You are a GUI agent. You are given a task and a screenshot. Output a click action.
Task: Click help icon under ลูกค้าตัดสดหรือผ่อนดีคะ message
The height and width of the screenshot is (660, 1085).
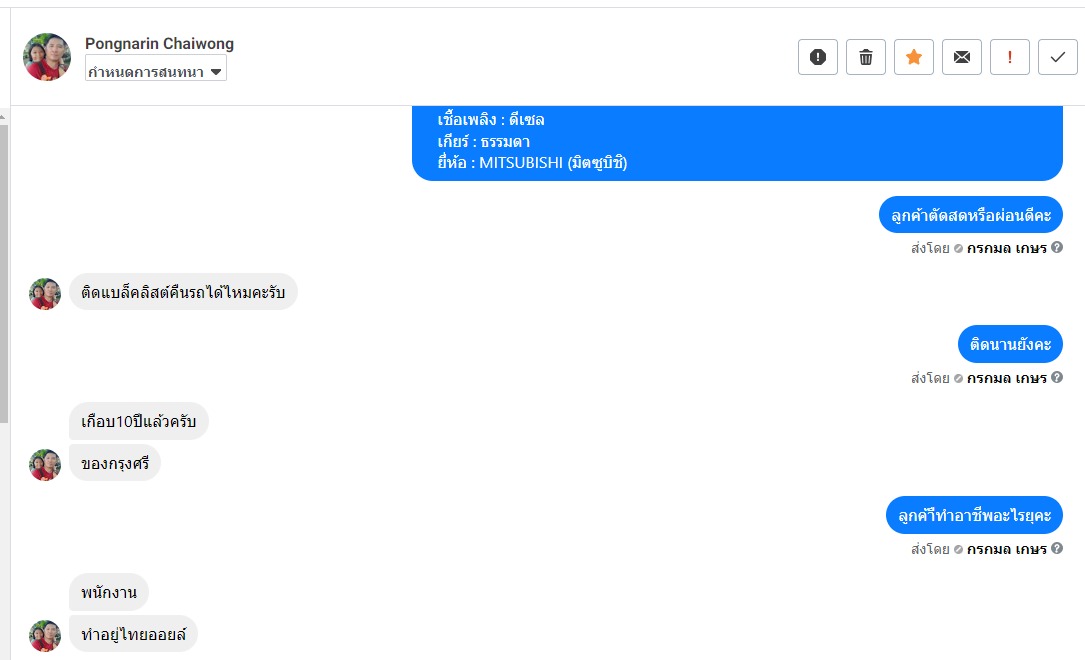click(x=1057, y=247)
